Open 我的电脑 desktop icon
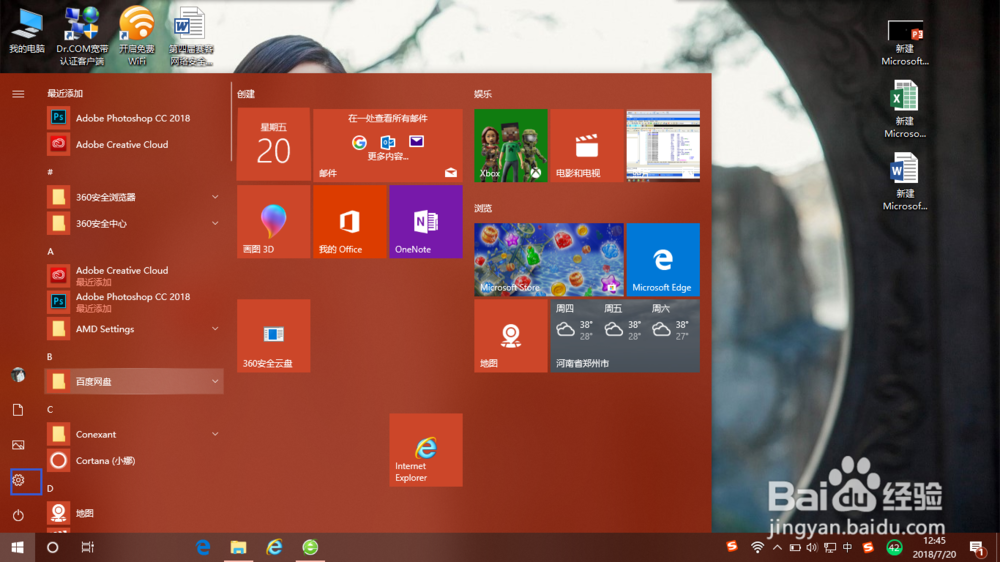The image size is (1000, 562). (x=27, y=30)
